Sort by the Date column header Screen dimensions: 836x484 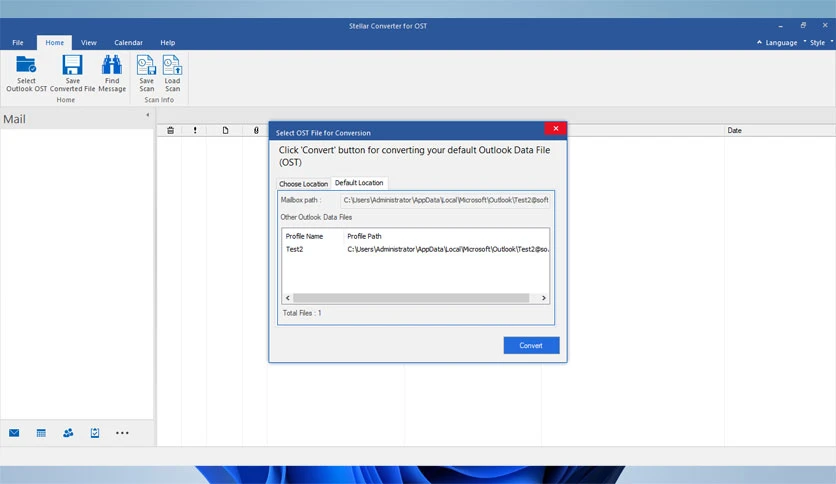tap(735, 131)
